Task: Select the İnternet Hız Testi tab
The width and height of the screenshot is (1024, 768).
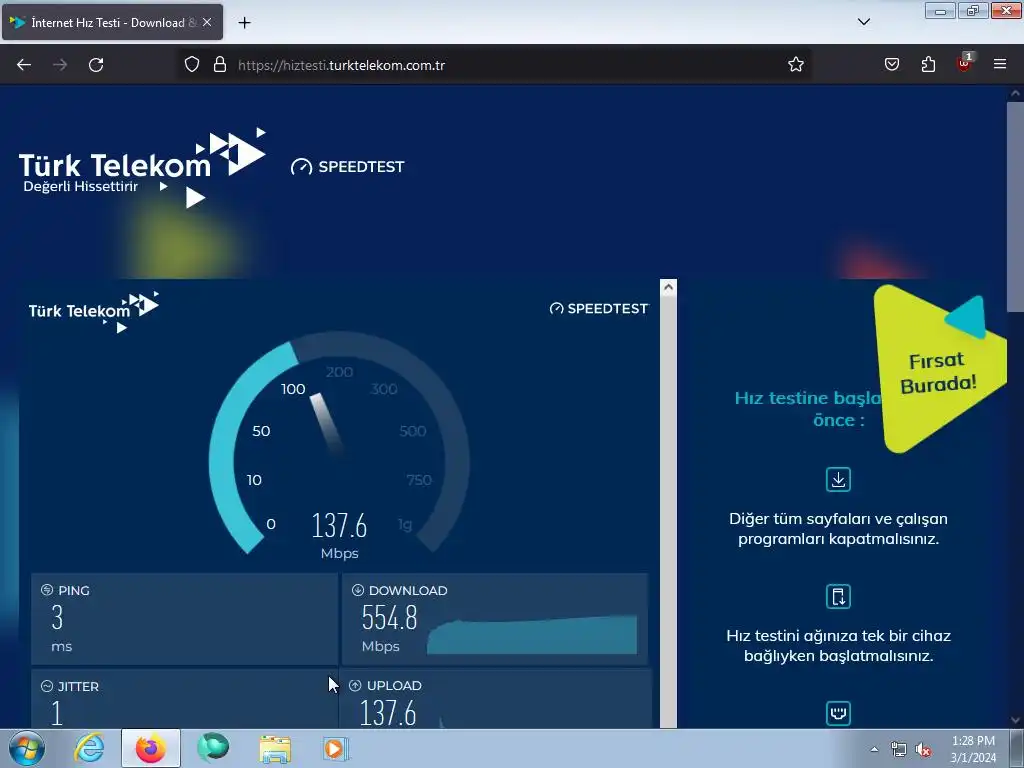Action: 112,22
